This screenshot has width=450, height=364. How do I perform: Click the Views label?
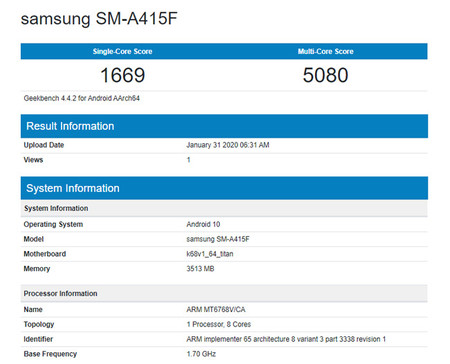click(x=33, y=160)
